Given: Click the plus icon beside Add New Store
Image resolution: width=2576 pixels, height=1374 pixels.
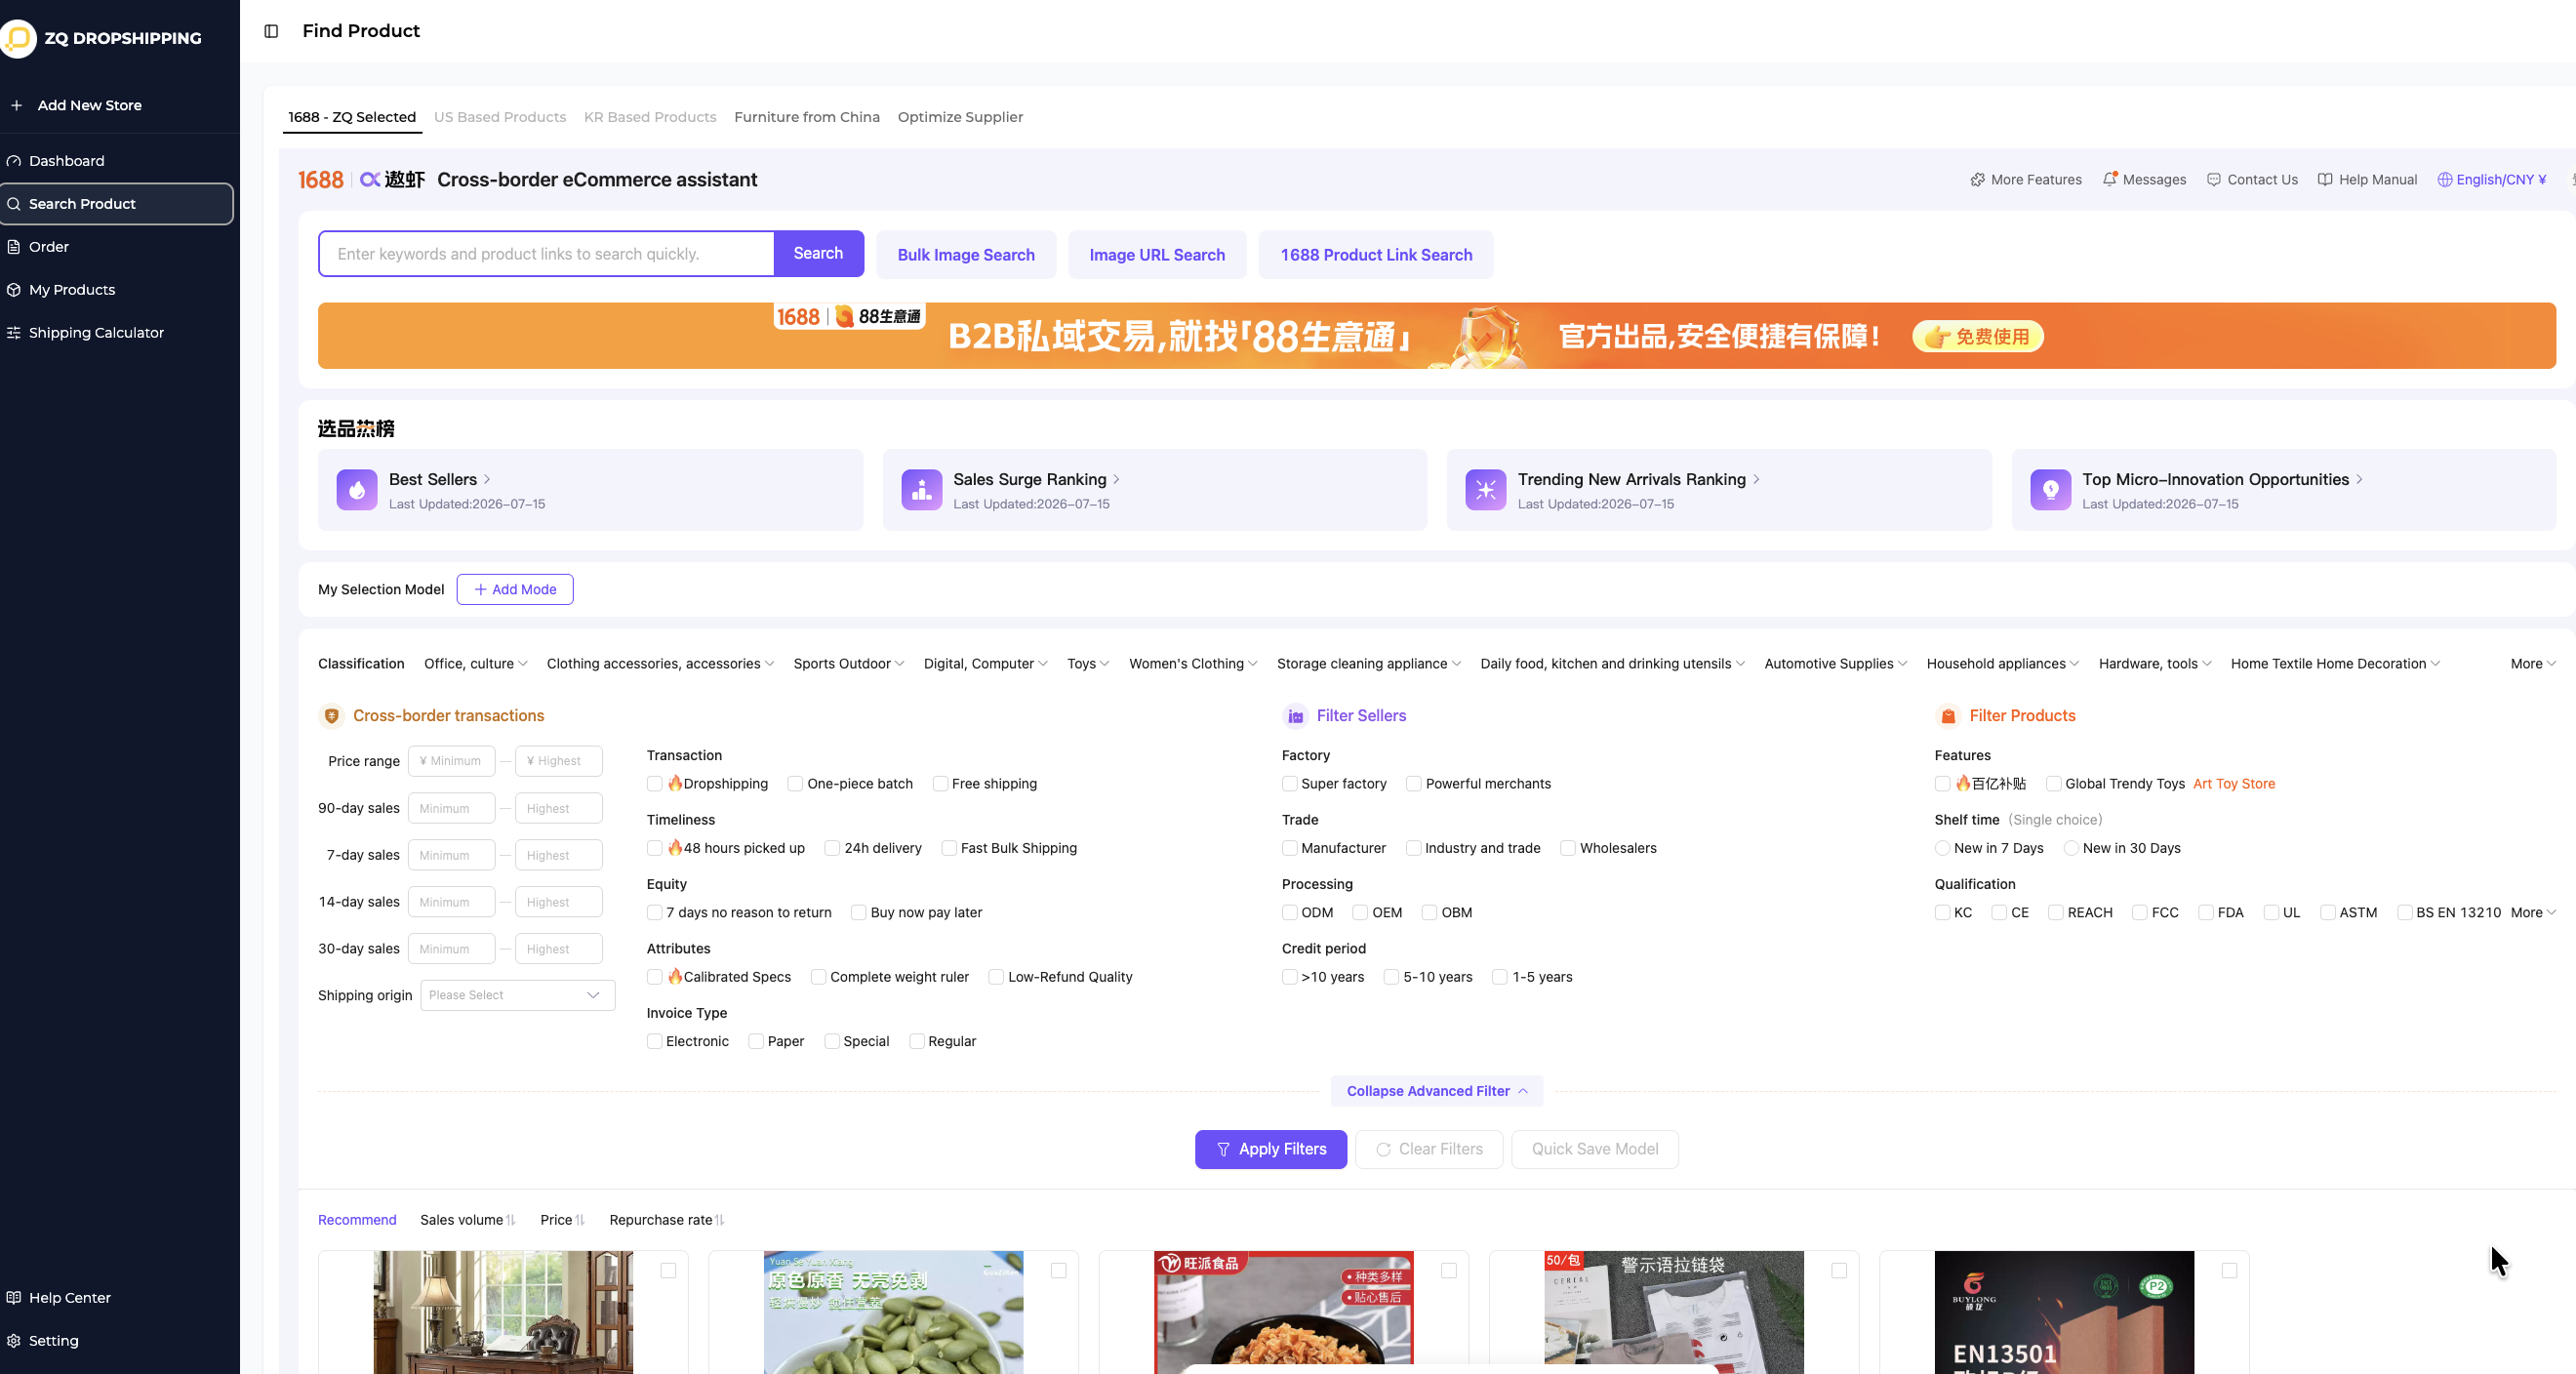Looking at the screenshot, I should click(x=17, y=105).
